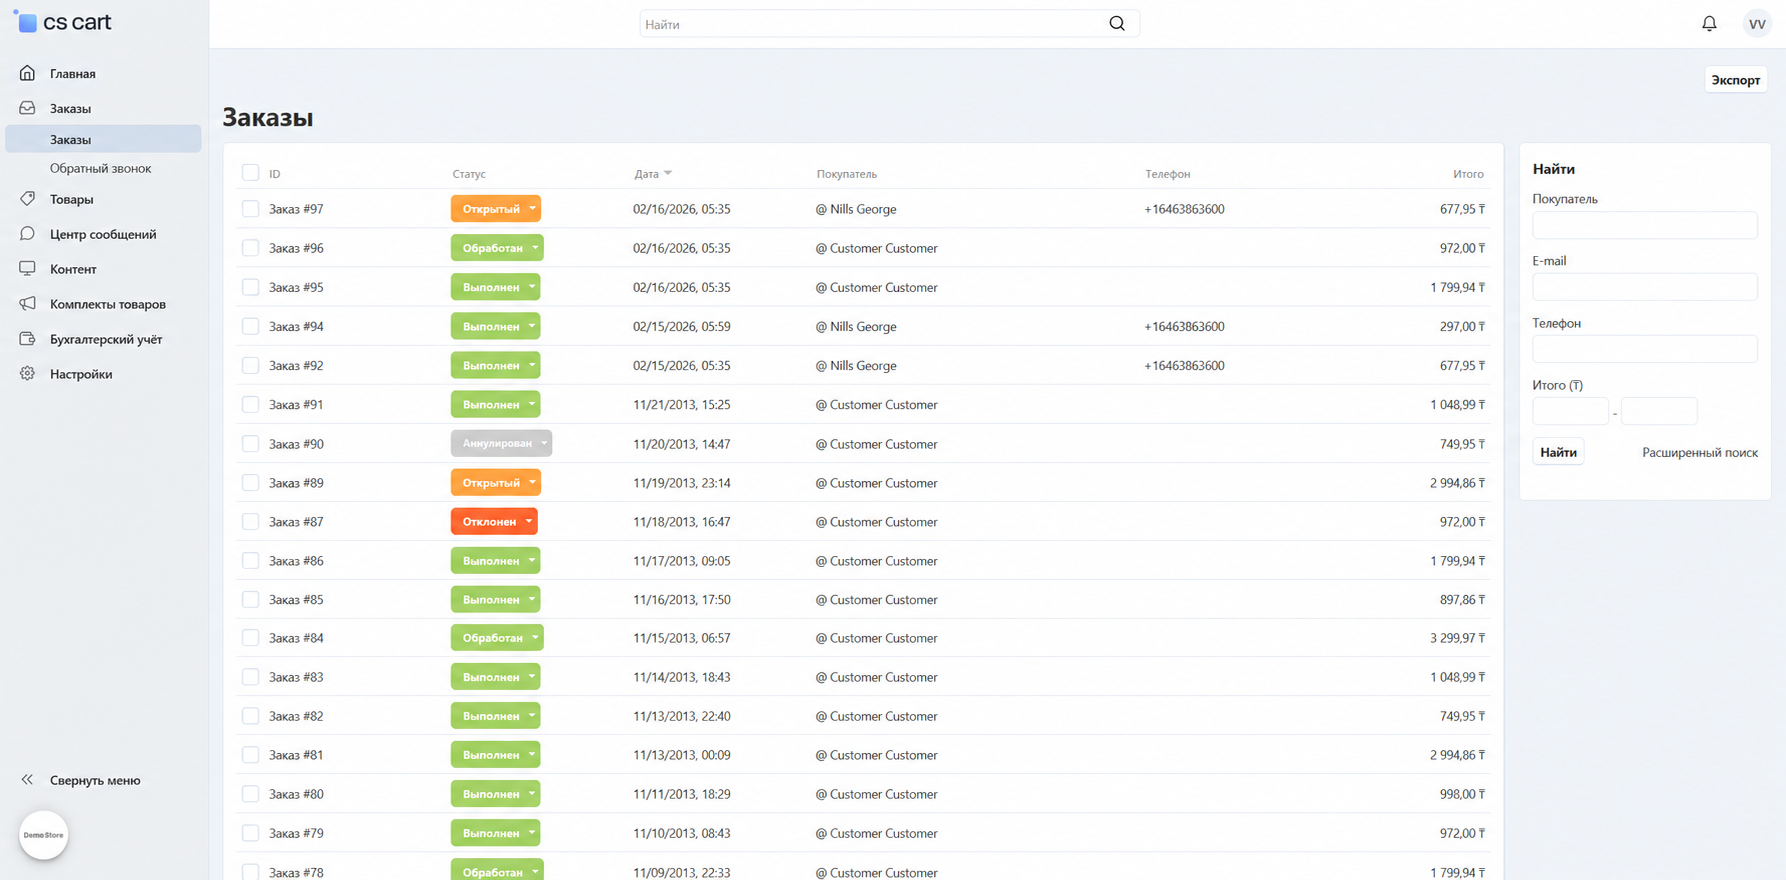Select the checkbox for Заказ #91
The image size is (1786, 880).
point(250,404)
